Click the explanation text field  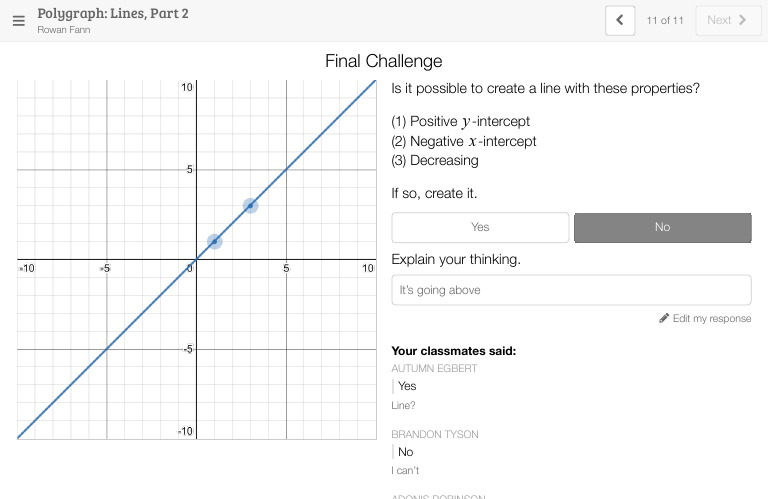tap(571, 290)
